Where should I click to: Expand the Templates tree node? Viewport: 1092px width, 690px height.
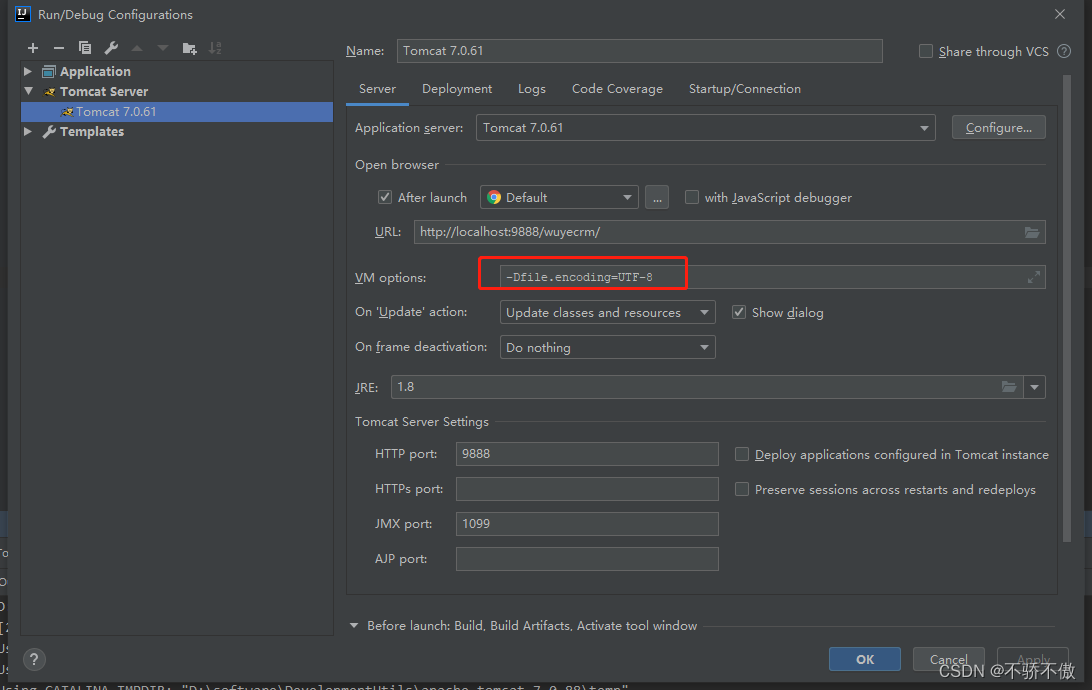[x=28, y=131]
